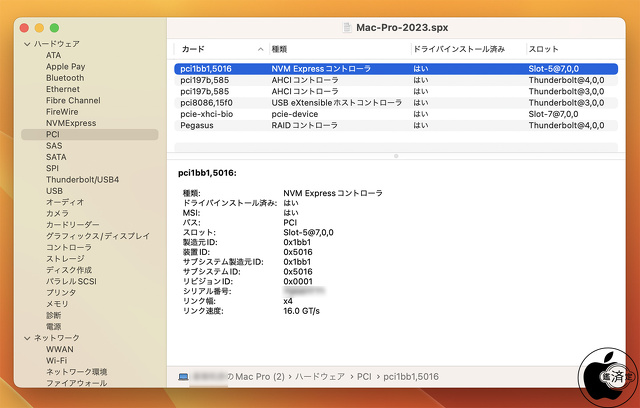Open the Bluetooth hardware item
The height and width of the screenshot is (408, 640).
(65, 78)
